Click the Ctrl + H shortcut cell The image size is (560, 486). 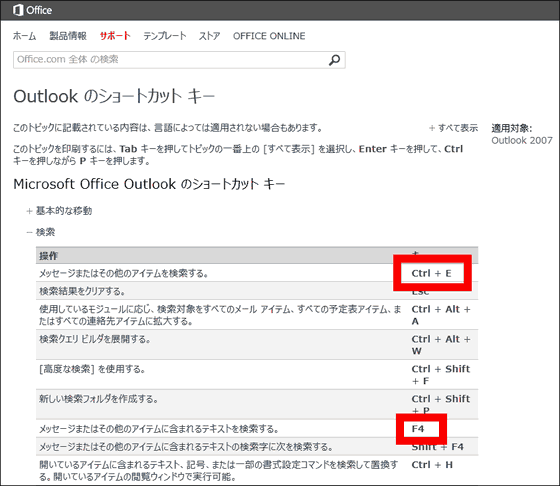click(x=432, y=465)
